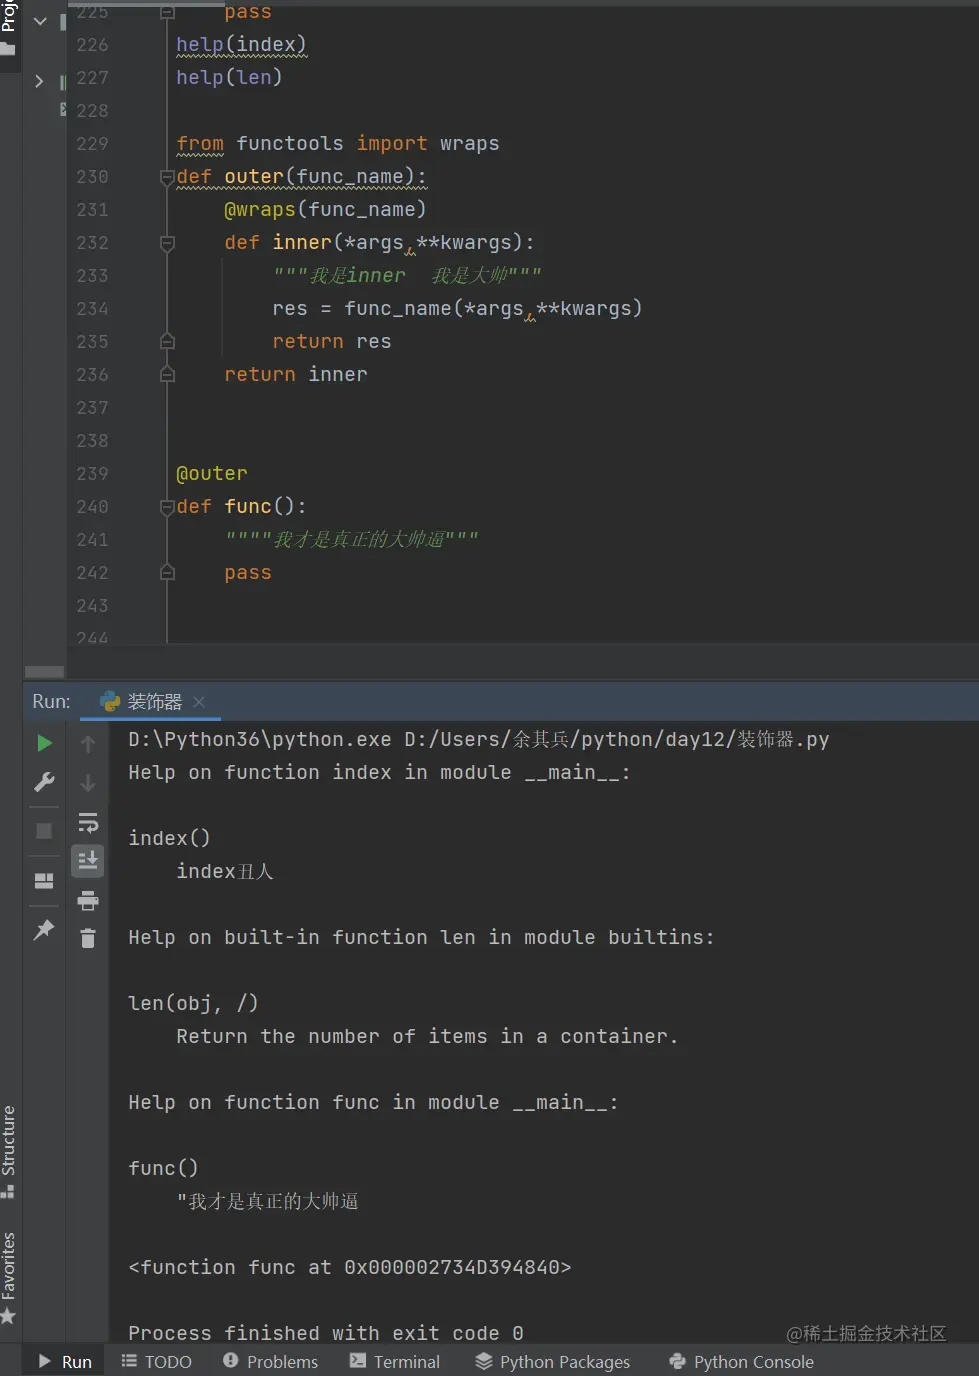
Task: Click the @outer decorator on line 239
Action: [x=211, y=474]
